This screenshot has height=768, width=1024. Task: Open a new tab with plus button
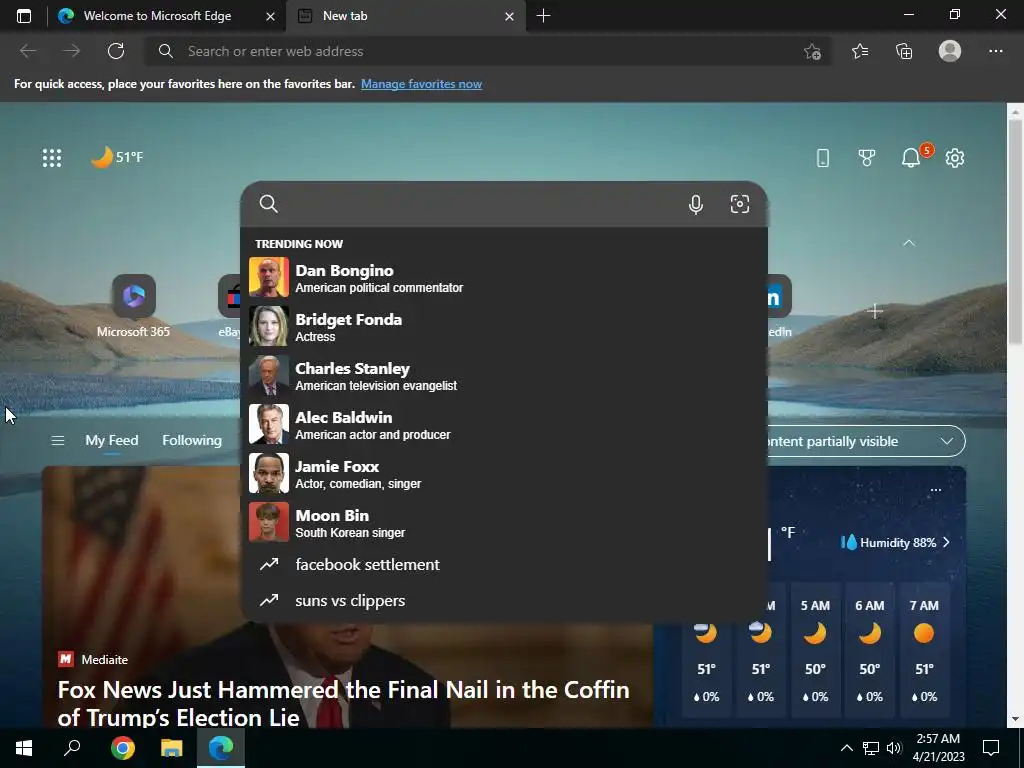[543, 16]
